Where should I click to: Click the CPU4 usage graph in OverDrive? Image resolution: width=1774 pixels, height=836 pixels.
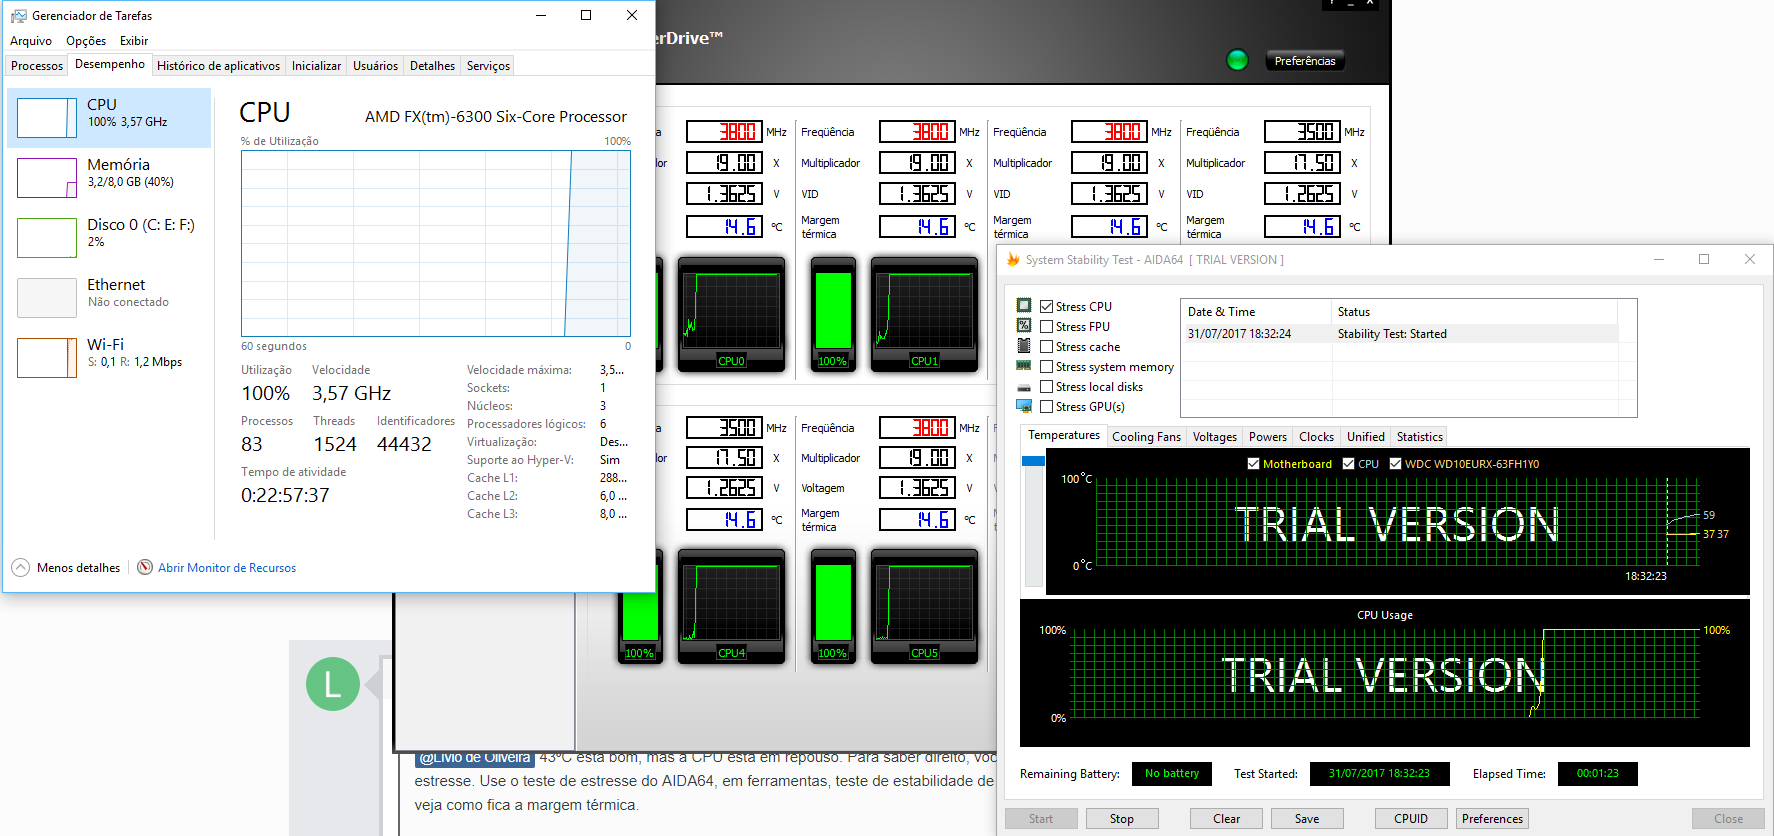[731, 606]
